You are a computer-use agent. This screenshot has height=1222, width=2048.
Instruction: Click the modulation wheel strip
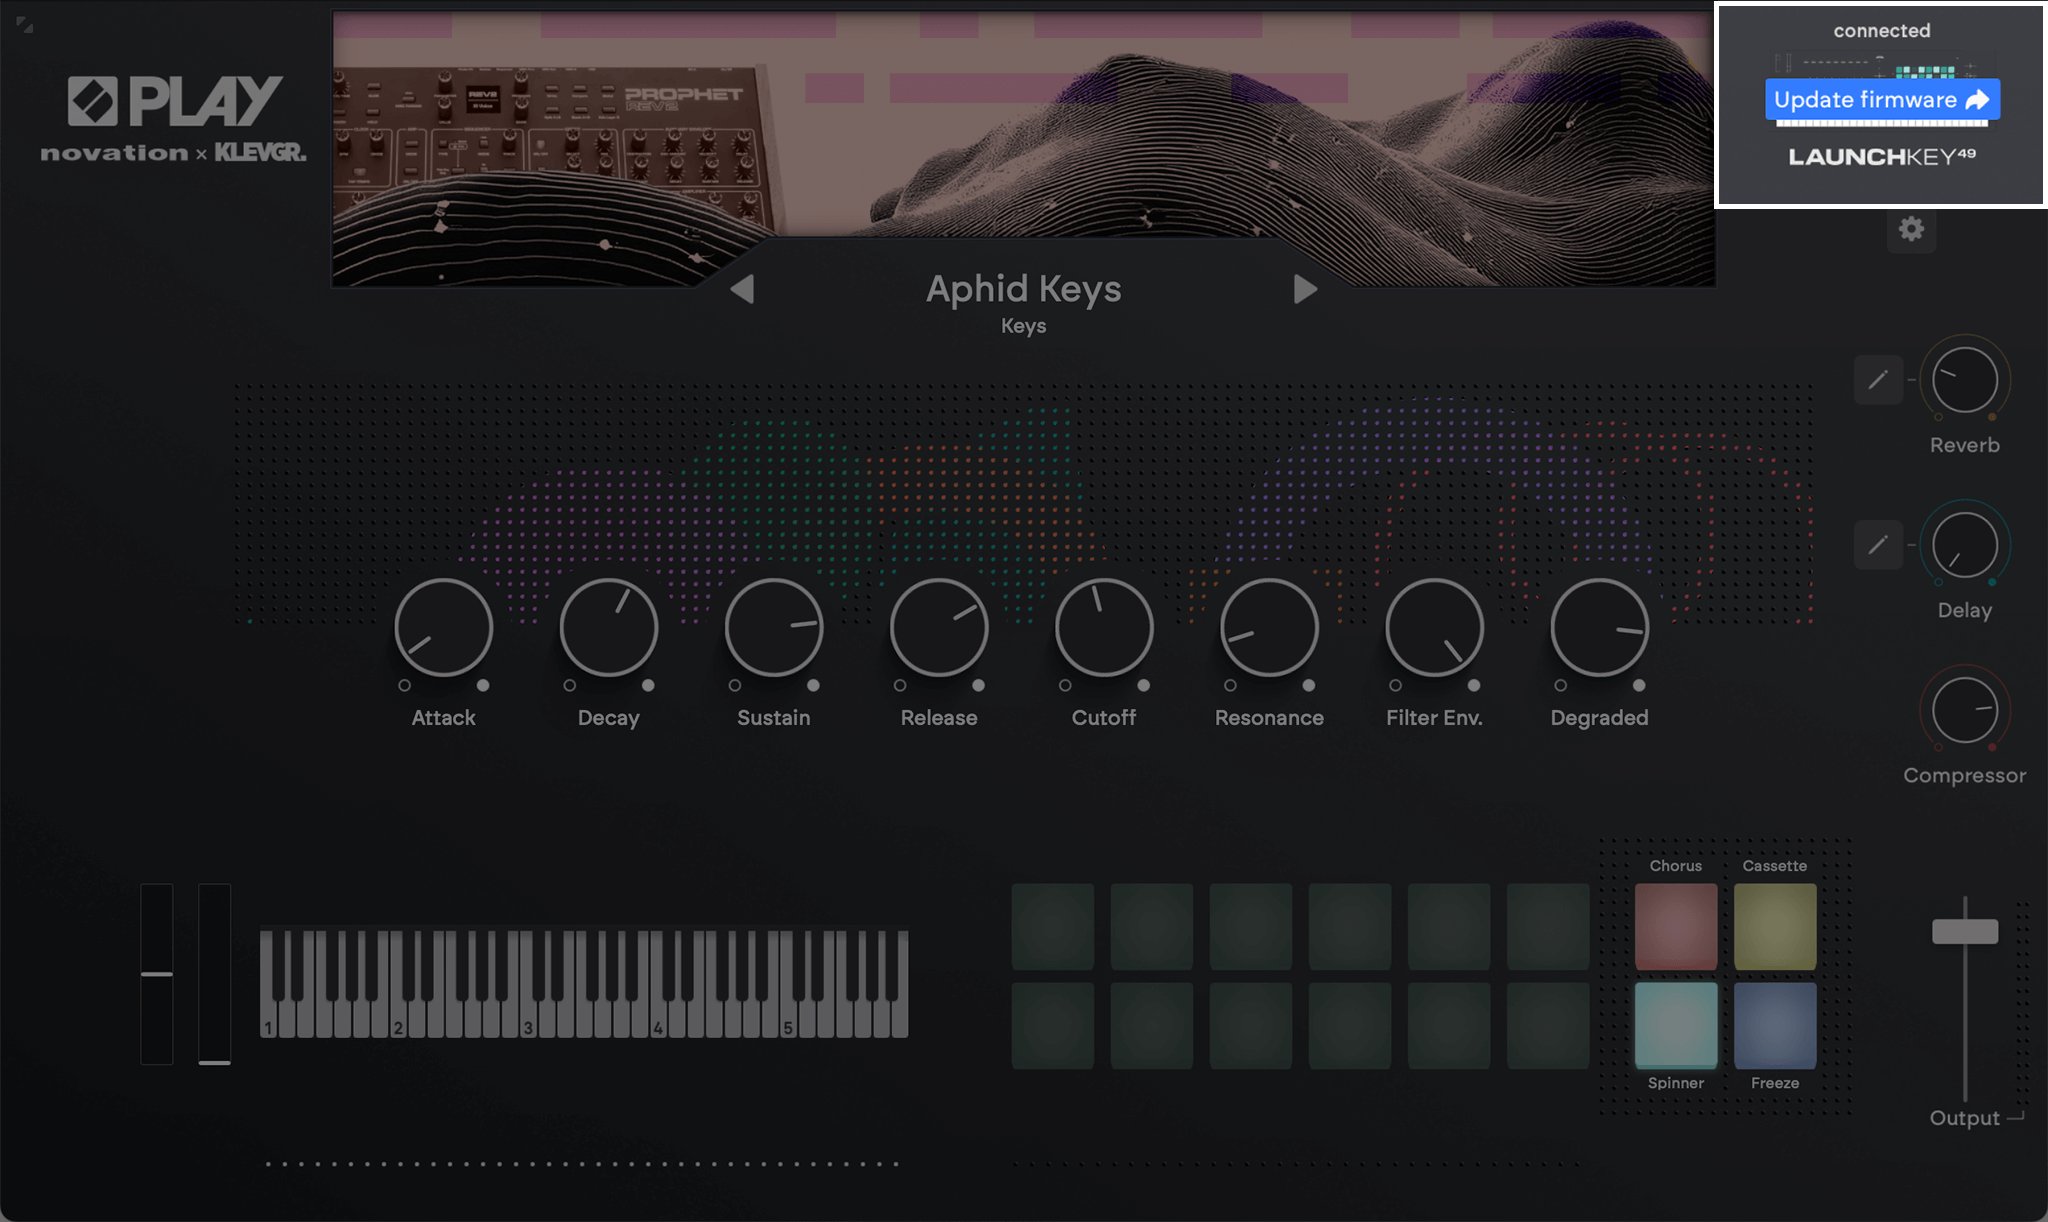pyautogui.click(x=214, y=974)
